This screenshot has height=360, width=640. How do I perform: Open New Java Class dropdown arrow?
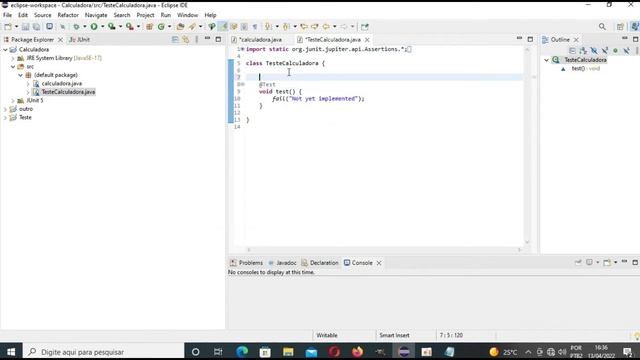click(x=169, y=27)
